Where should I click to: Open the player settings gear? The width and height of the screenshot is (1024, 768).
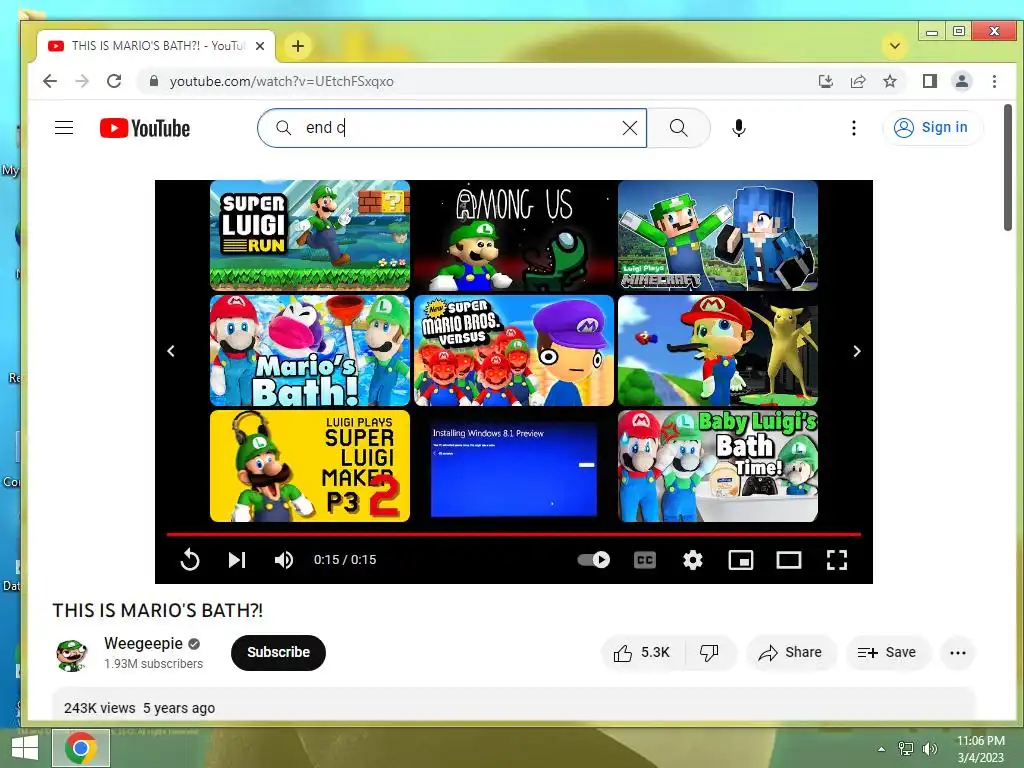693,560
